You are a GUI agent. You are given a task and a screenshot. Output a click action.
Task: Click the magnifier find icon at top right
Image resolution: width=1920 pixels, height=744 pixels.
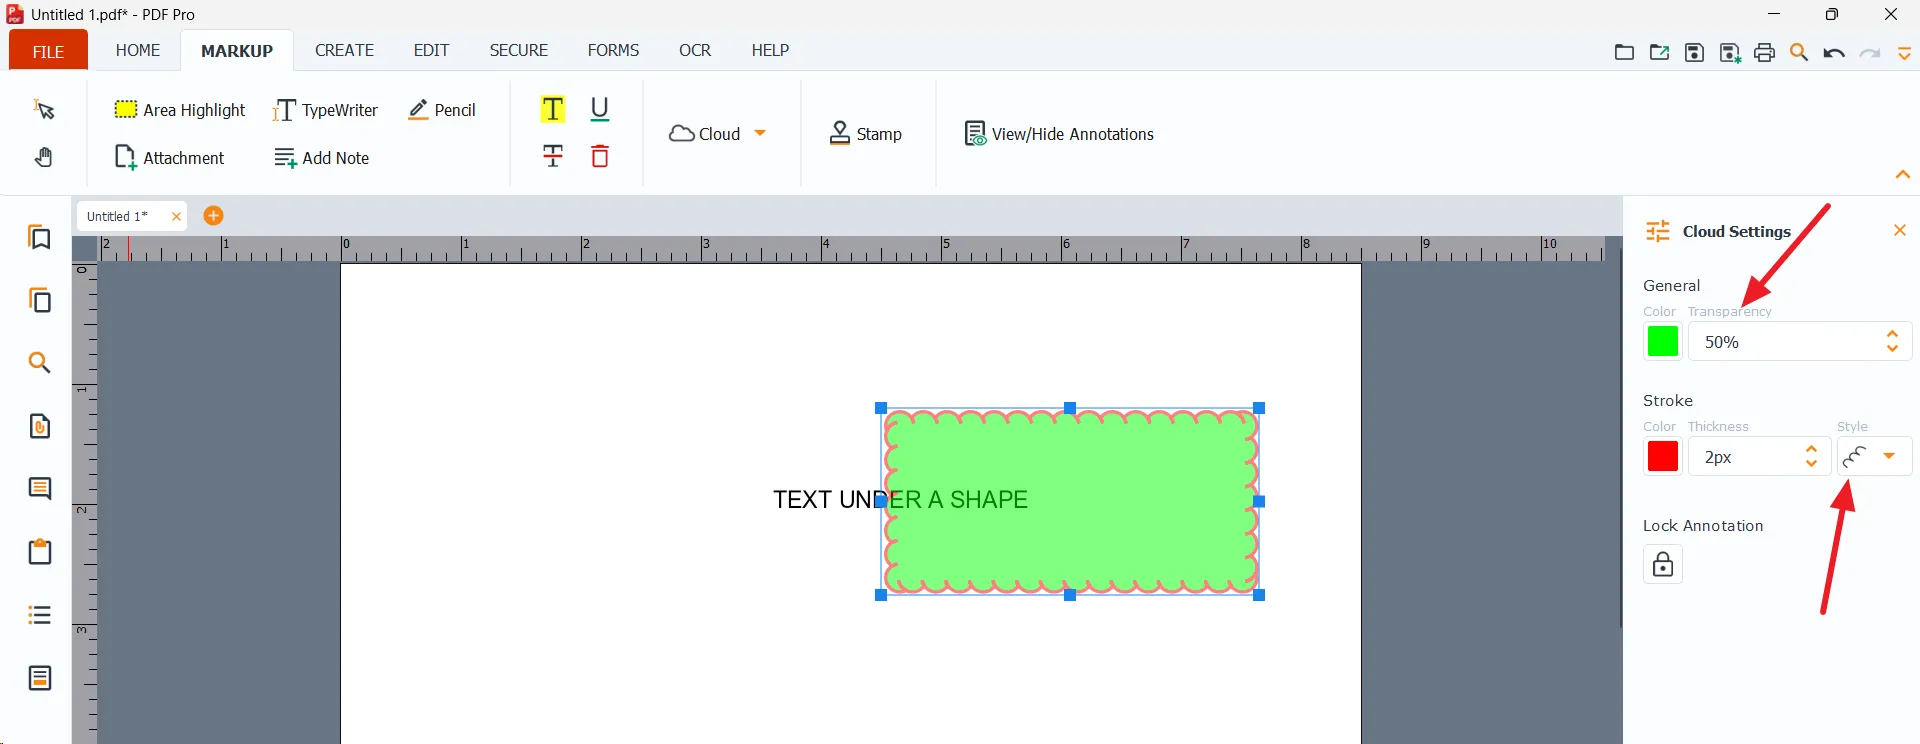1800,53
